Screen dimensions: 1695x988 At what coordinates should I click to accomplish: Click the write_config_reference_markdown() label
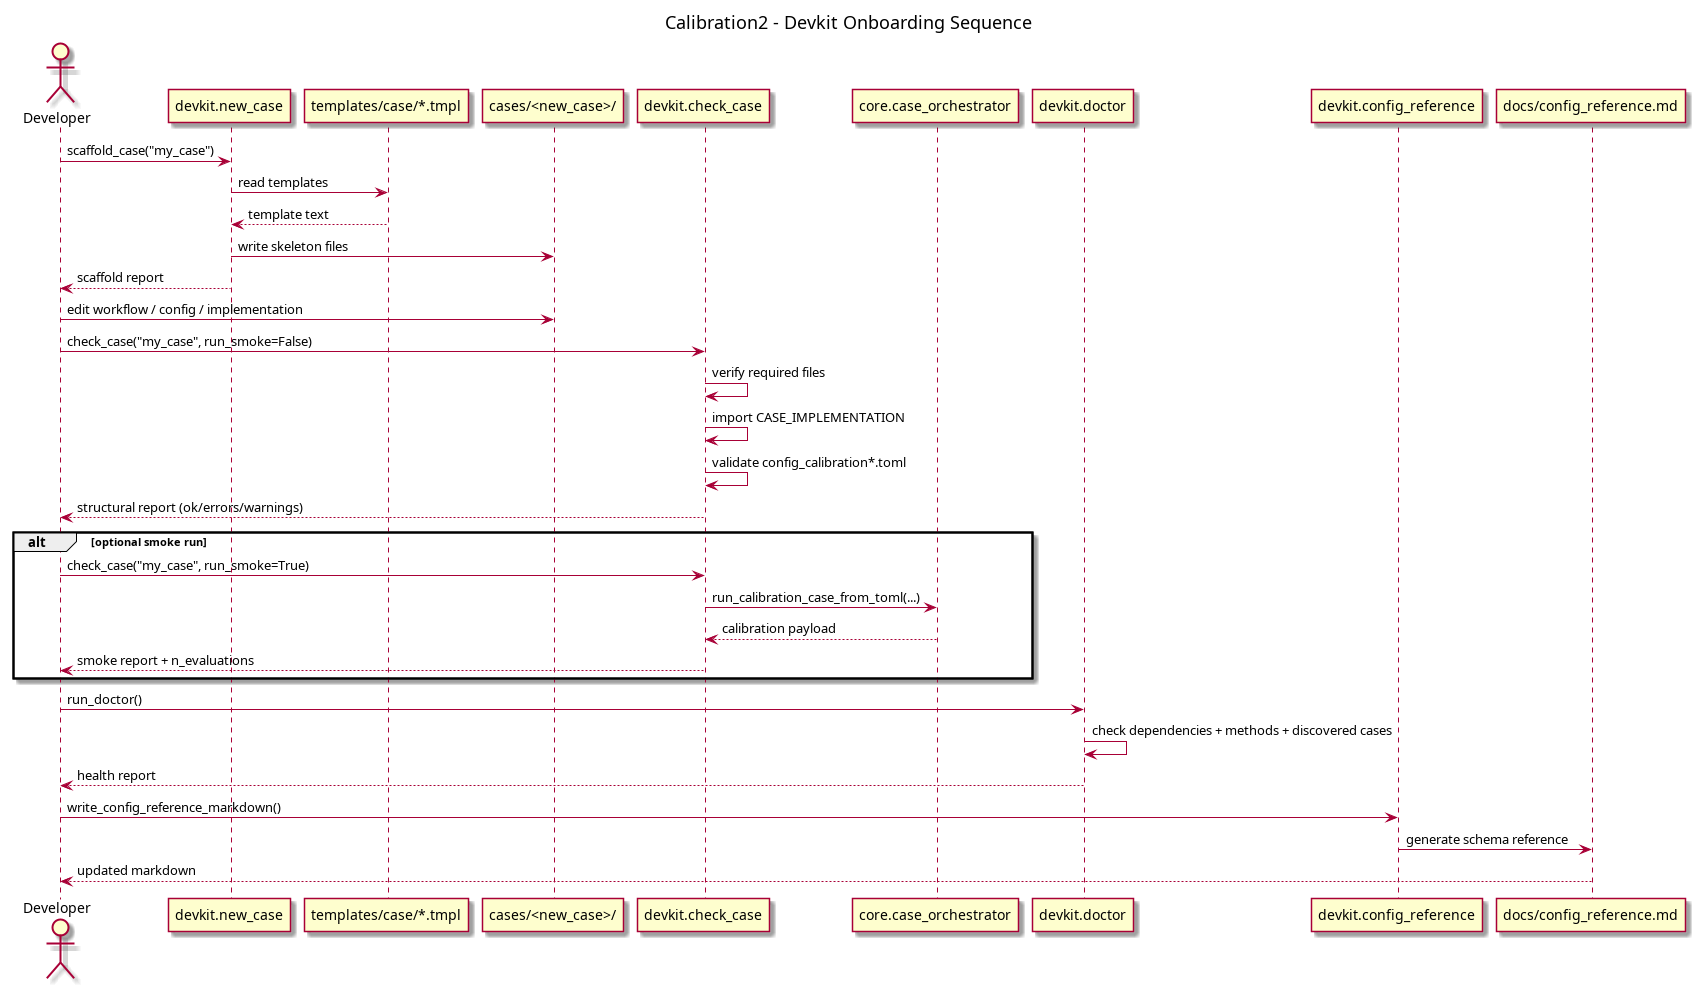[174, 808]
